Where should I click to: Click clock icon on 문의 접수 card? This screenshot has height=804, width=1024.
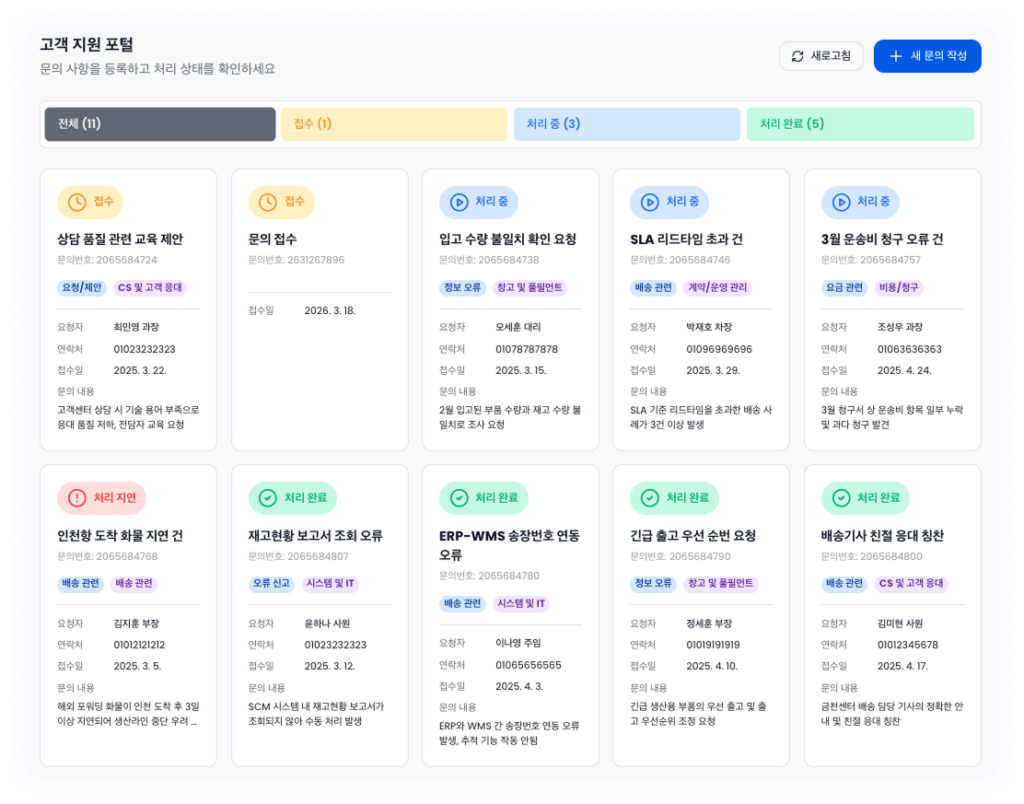tap(268, 202)
